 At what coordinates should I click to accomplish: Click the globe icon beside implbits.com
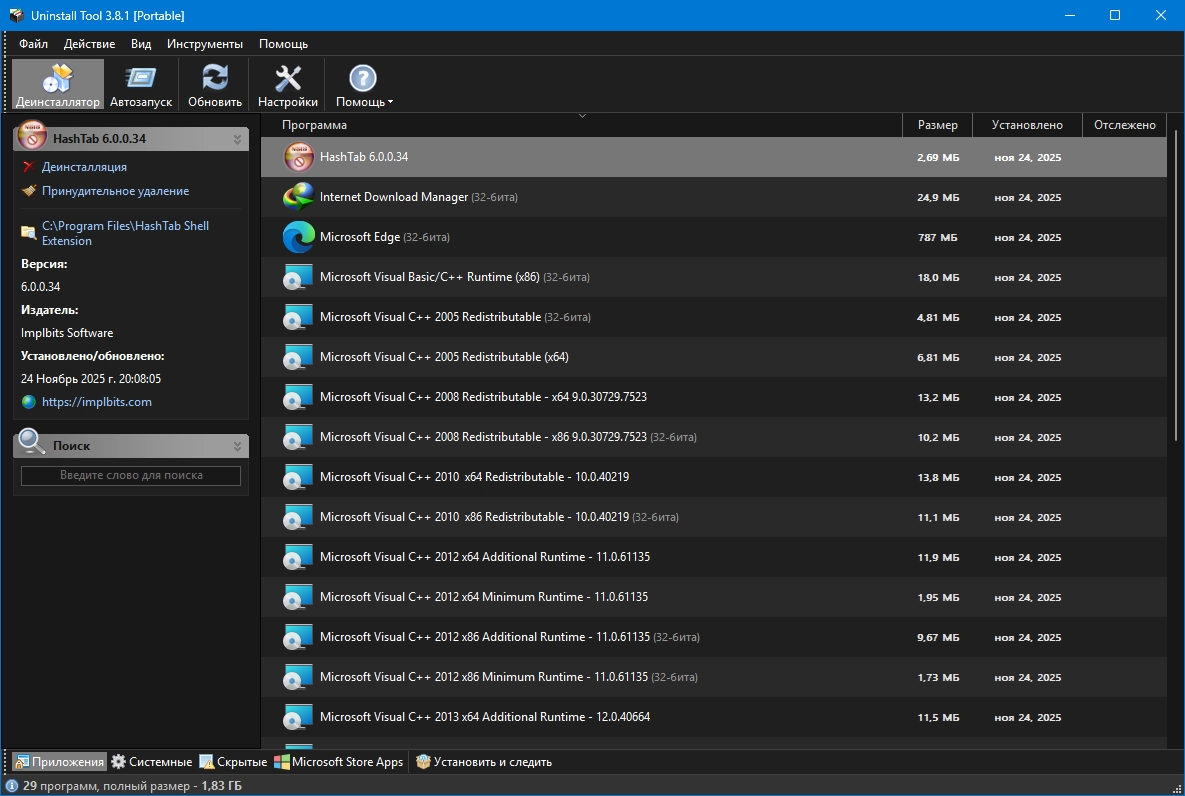coord(28,402)
